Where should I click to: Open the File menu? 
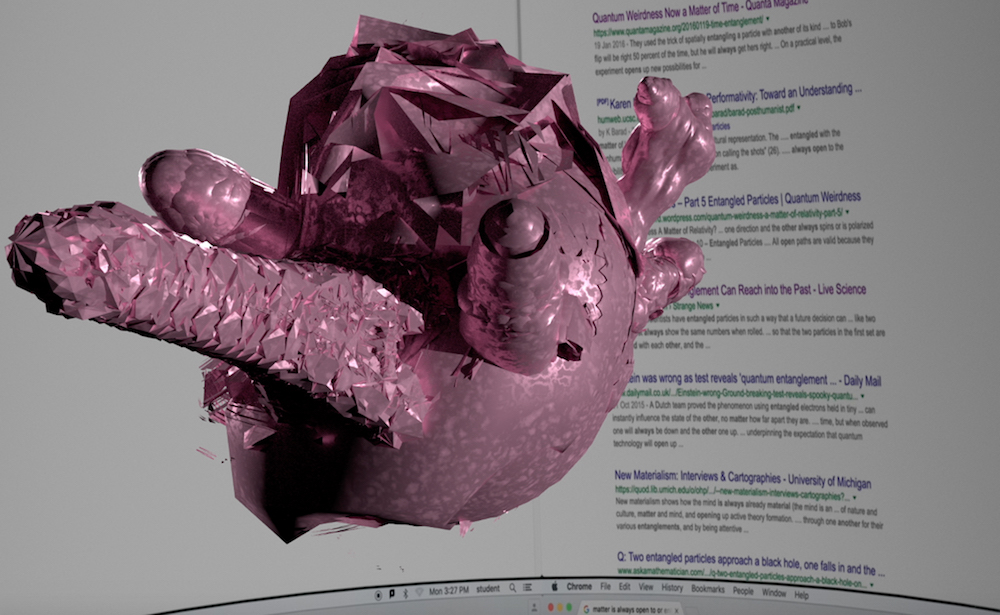click(605, 586)
